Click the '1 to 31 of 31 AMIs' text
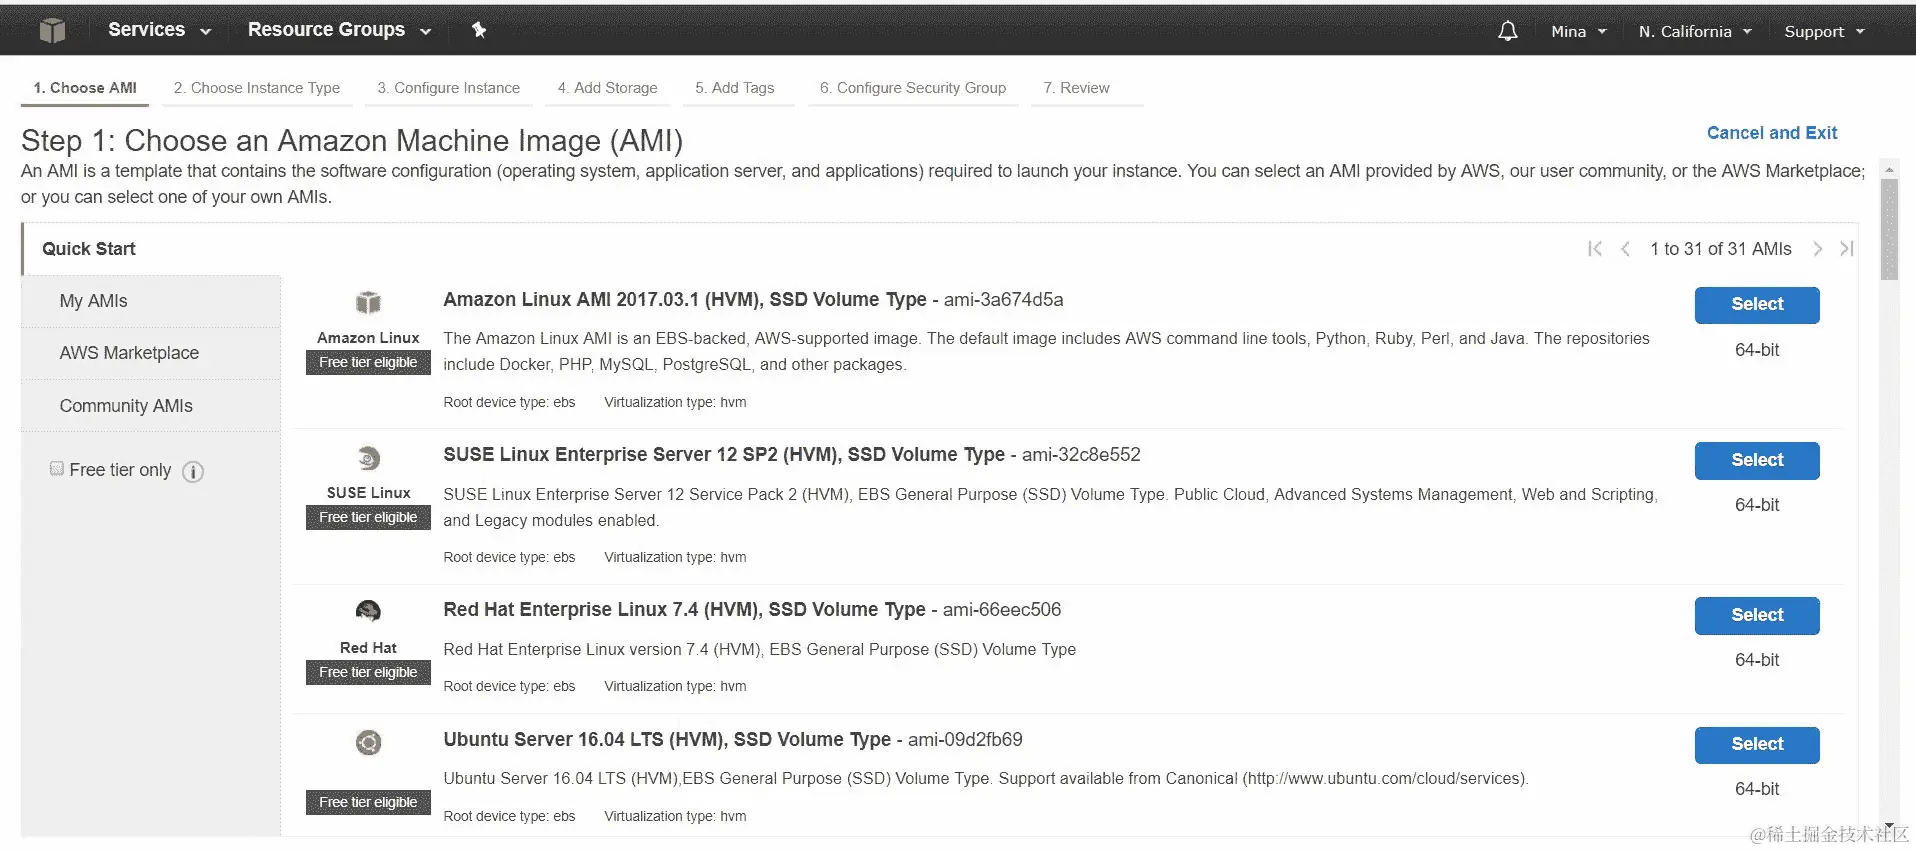This screenshot has height=851, width=1916. (x=1721, y=249)
